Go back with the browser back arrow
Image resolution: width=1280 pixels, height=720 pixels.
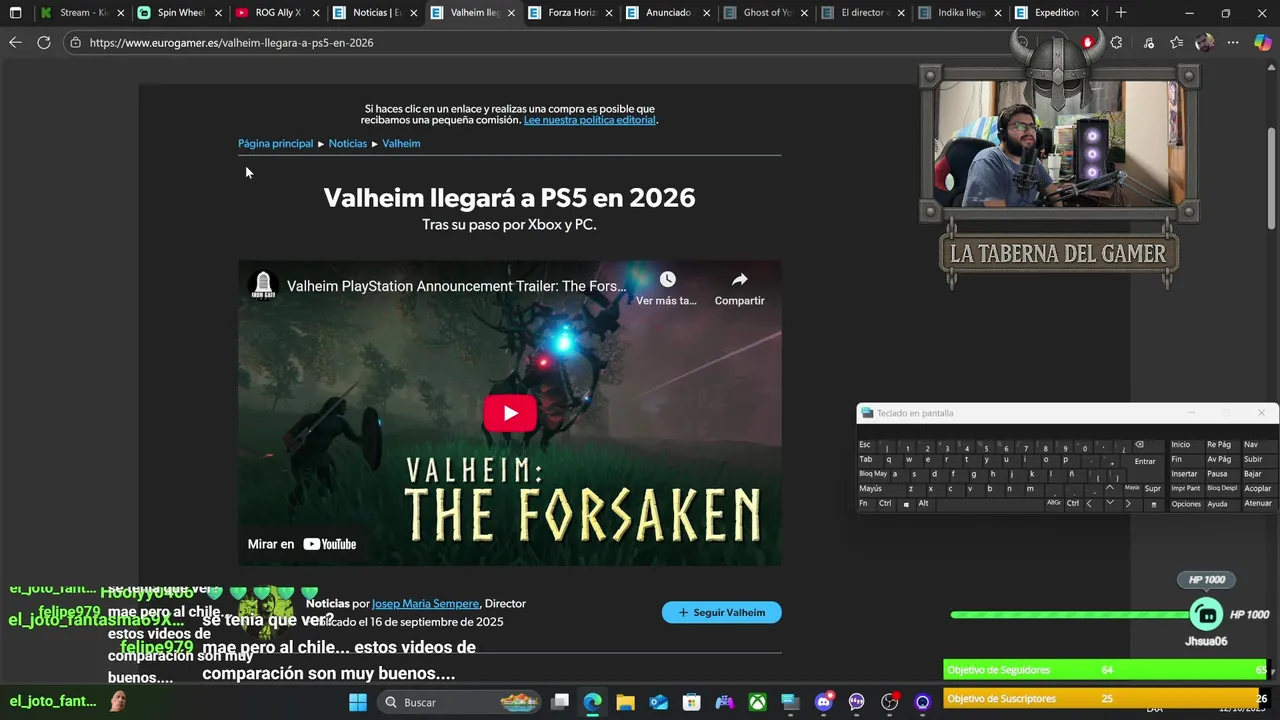pyautogui.click(x=15, y=42)
